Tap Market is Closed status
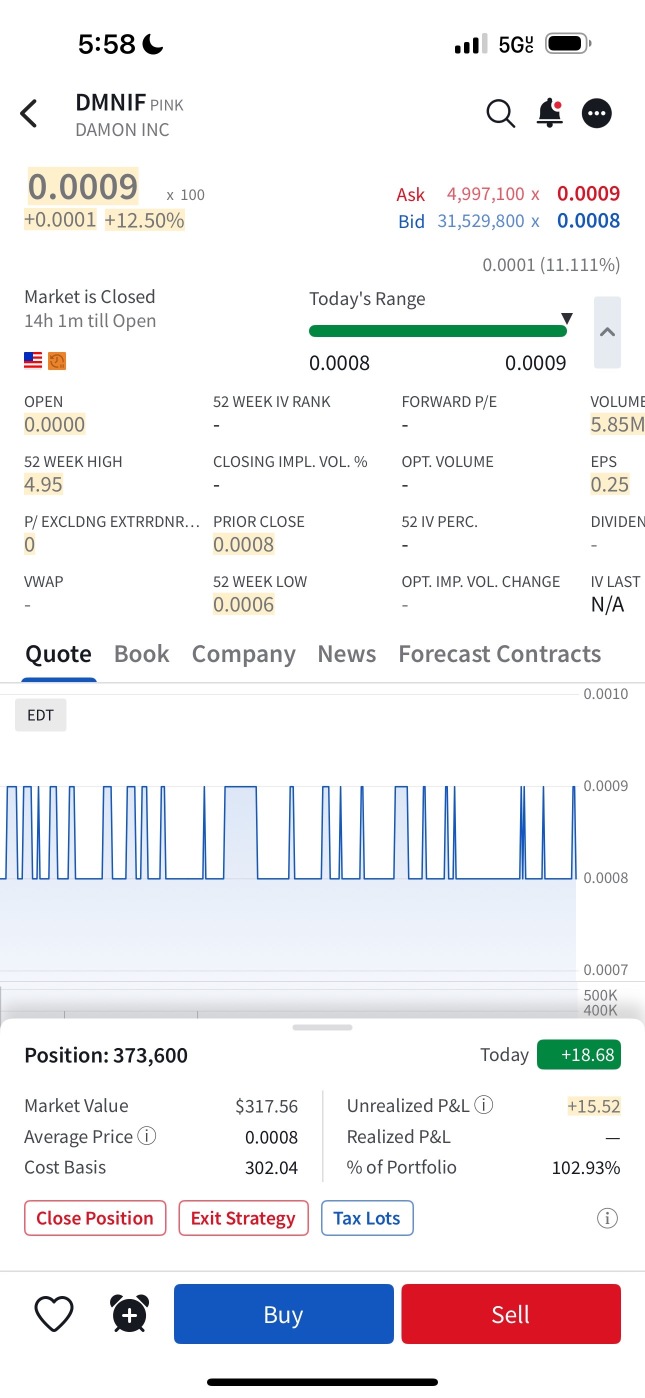The height and width of the screenshot is (1398, 645). [90, 297]
